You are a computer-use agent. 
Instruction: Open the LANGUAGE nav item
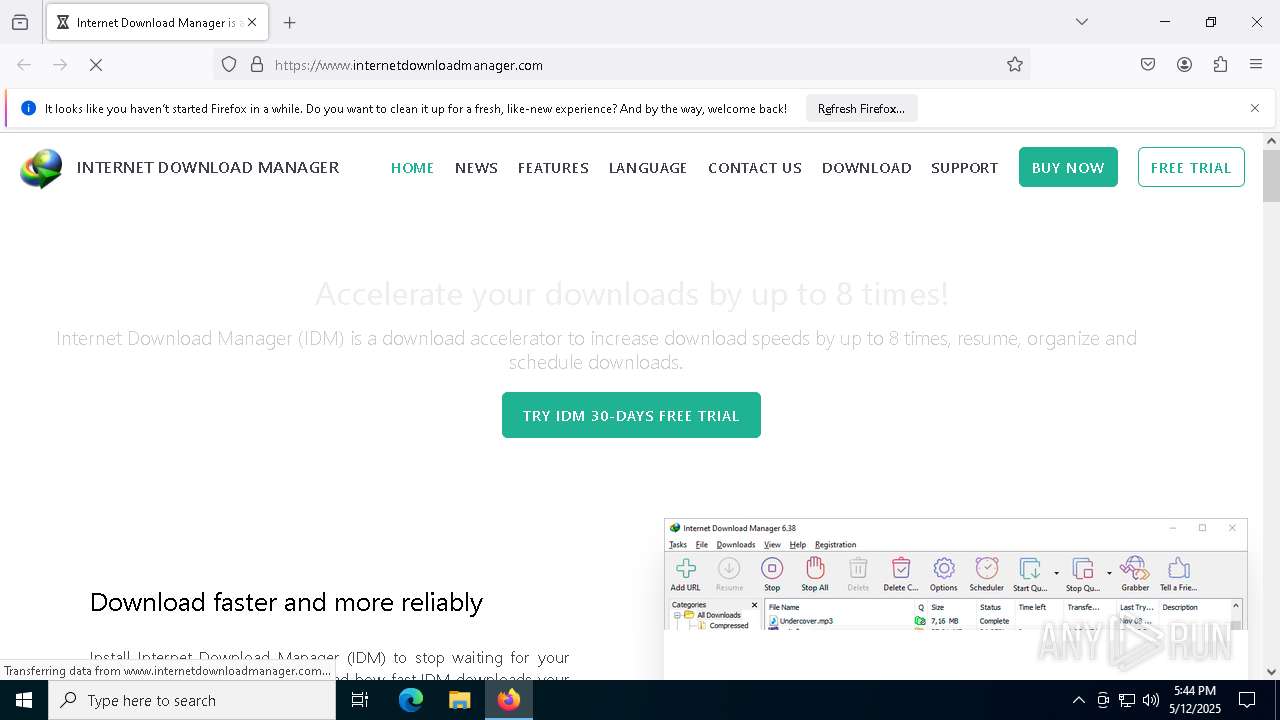[648, 168]
